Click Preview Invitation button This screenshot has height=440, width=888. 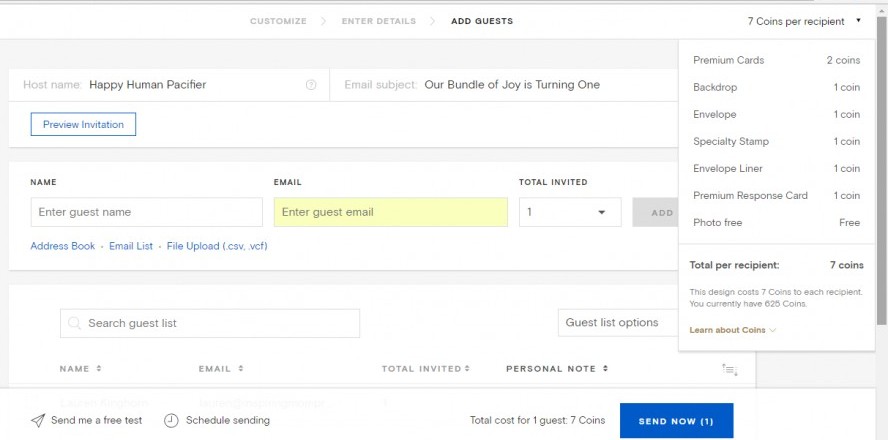(83, 125)
